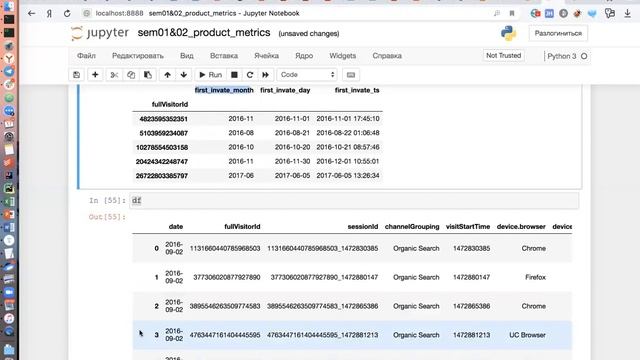The image size is (640, 360).
Task: Open browser downloads arrow icon
Action: click(x=627, y=13)
